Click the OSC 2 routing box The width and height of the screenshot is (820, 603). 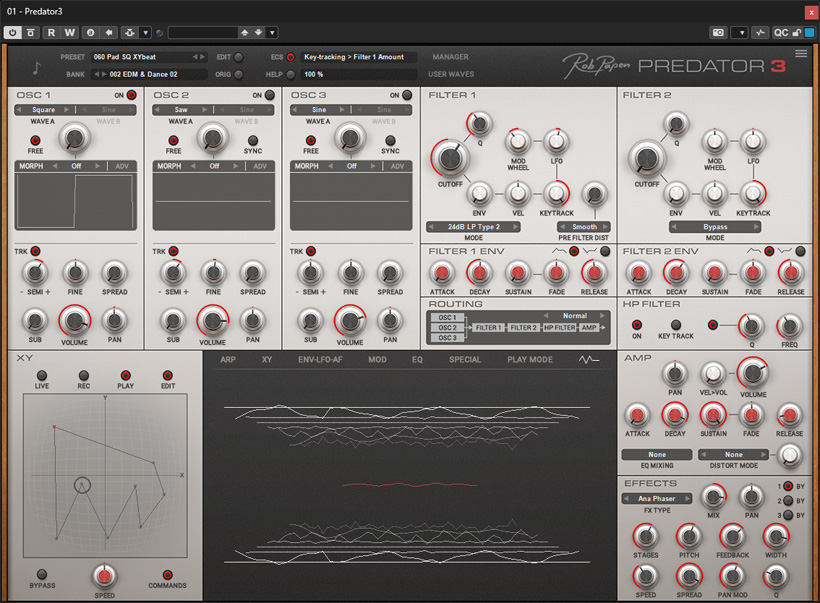click(x=447, y=327)
